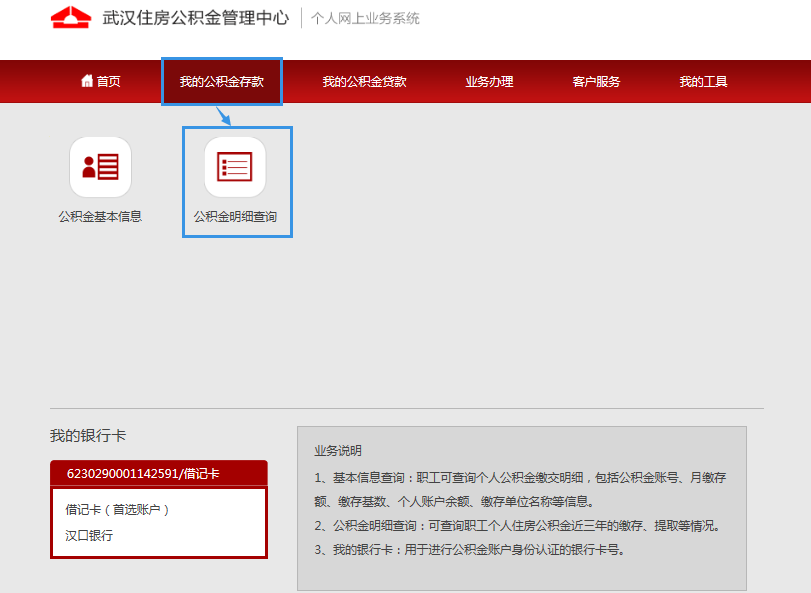811x593 pixels.
Task: Click the 我的银行卡 section heading
Action: (x=88, y=436)
